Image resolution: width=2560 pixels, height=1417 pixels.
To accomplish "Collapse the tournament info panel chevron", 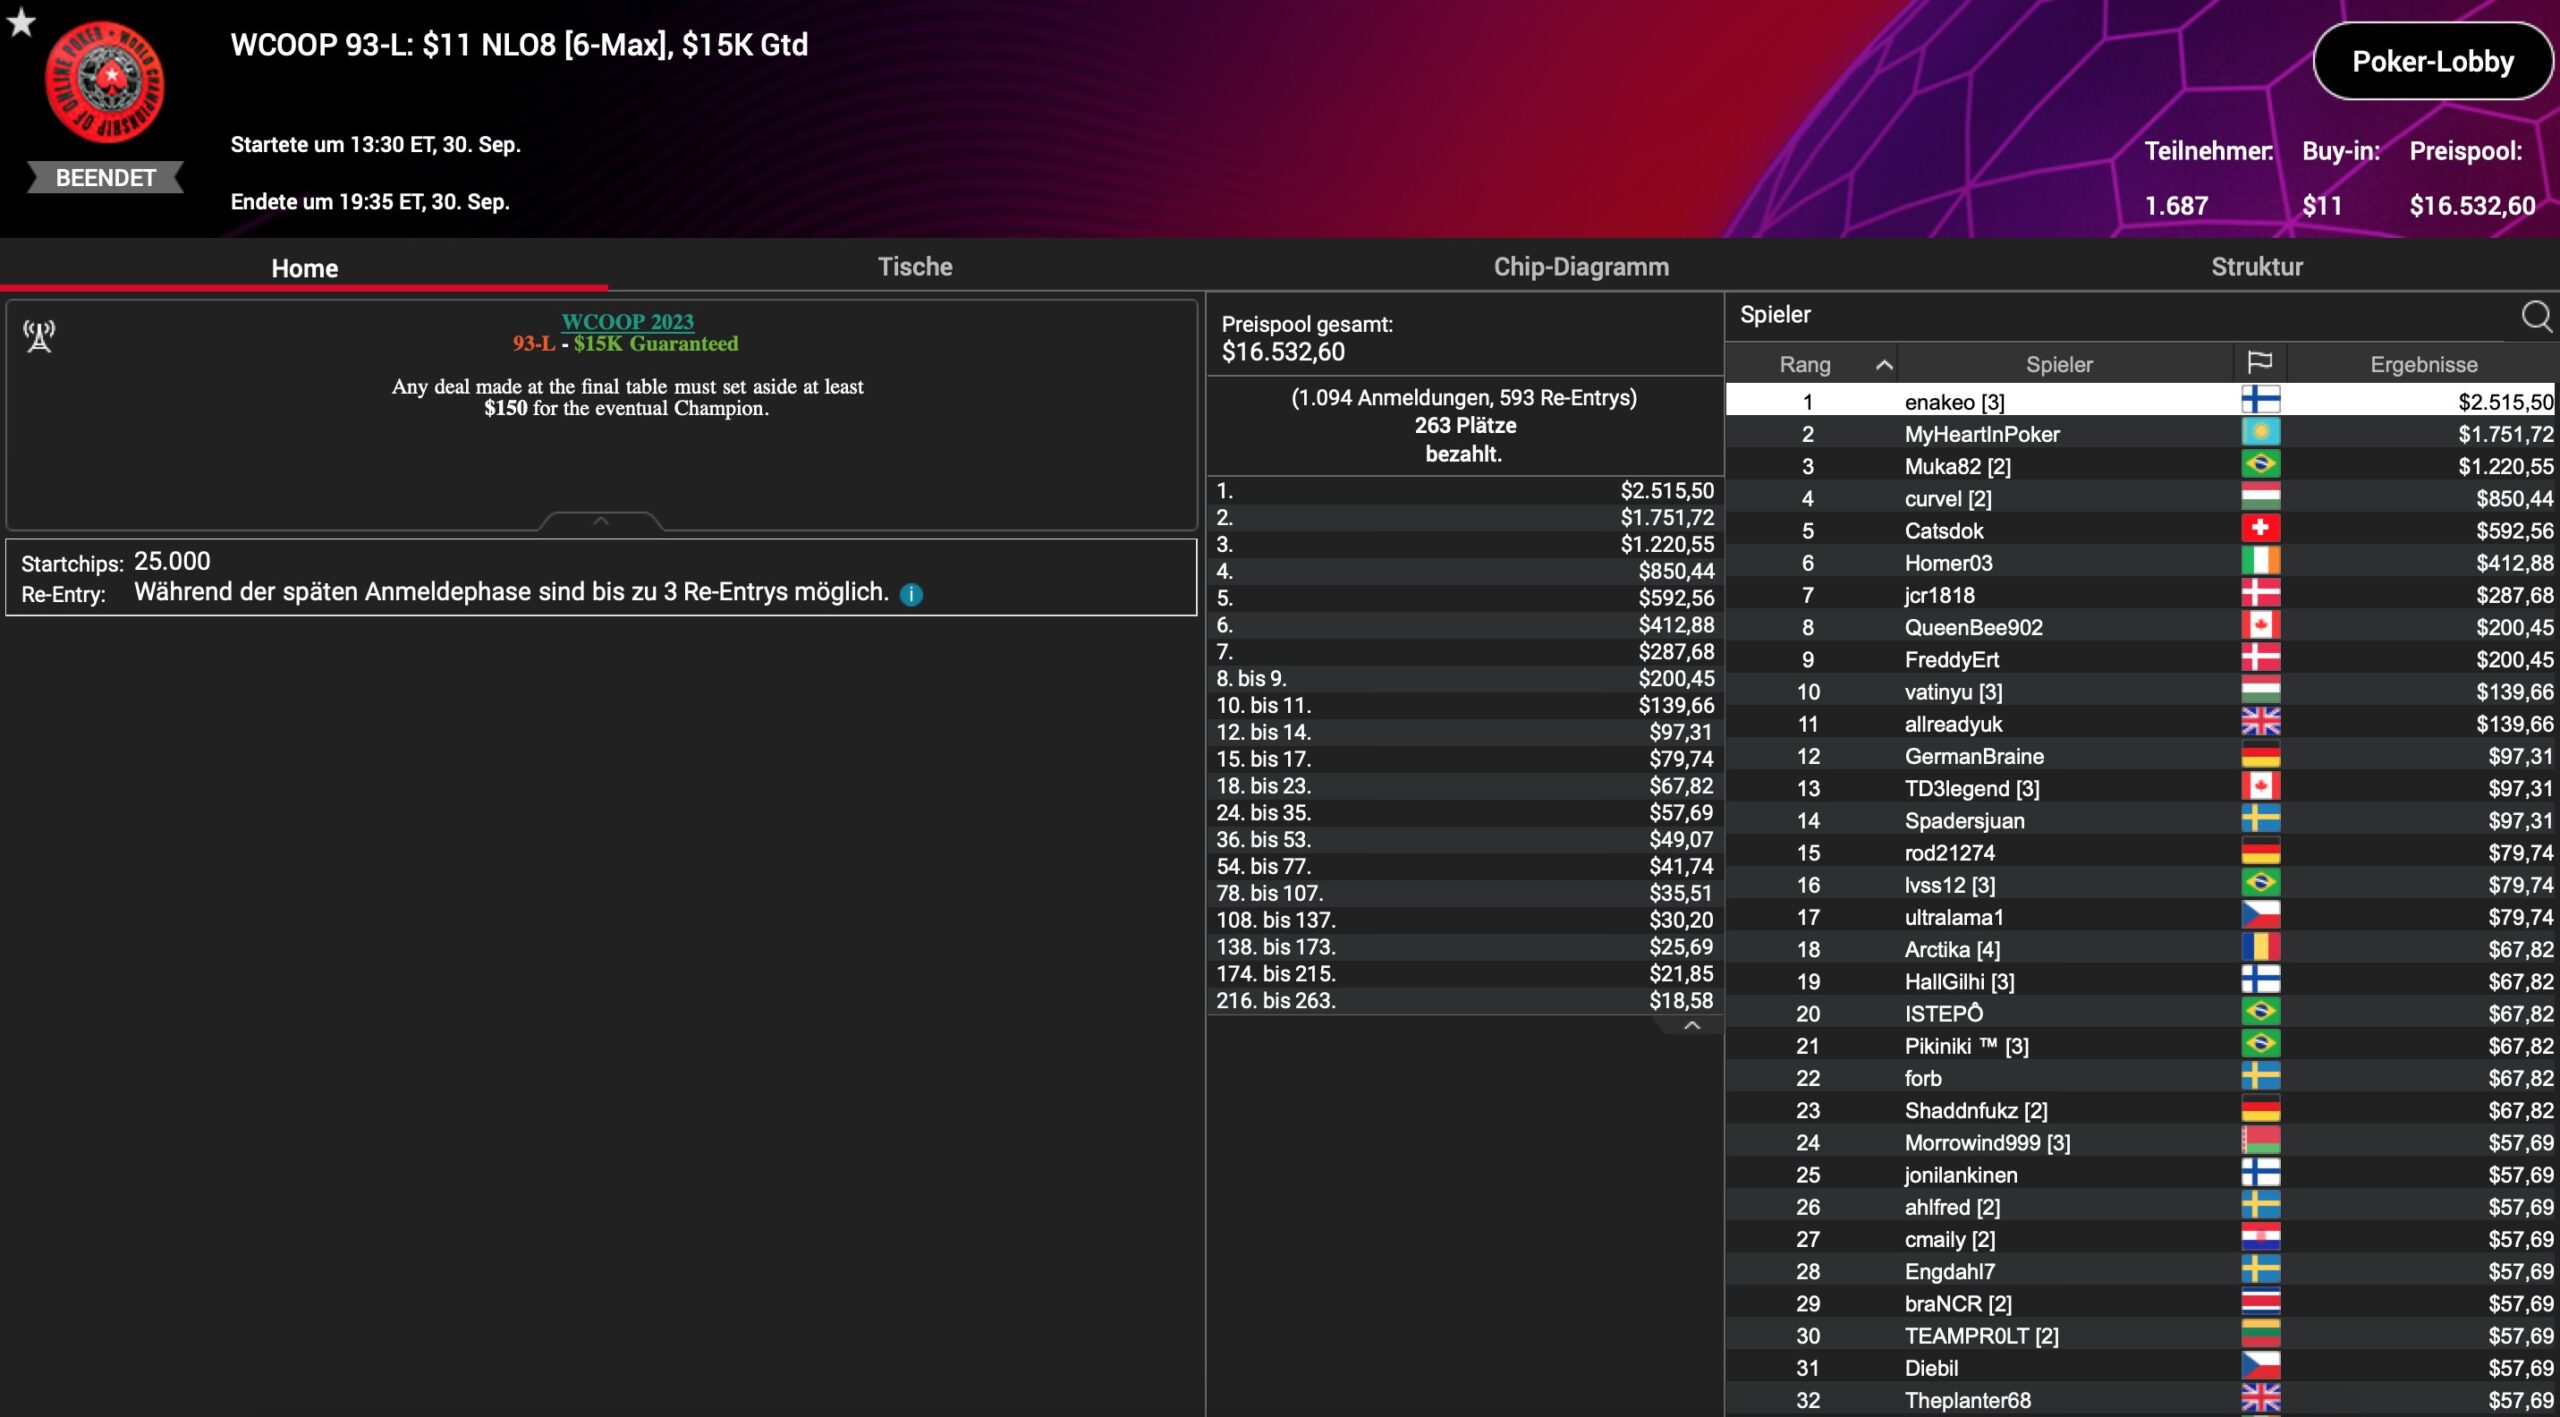I will click(x=601, y=521).
